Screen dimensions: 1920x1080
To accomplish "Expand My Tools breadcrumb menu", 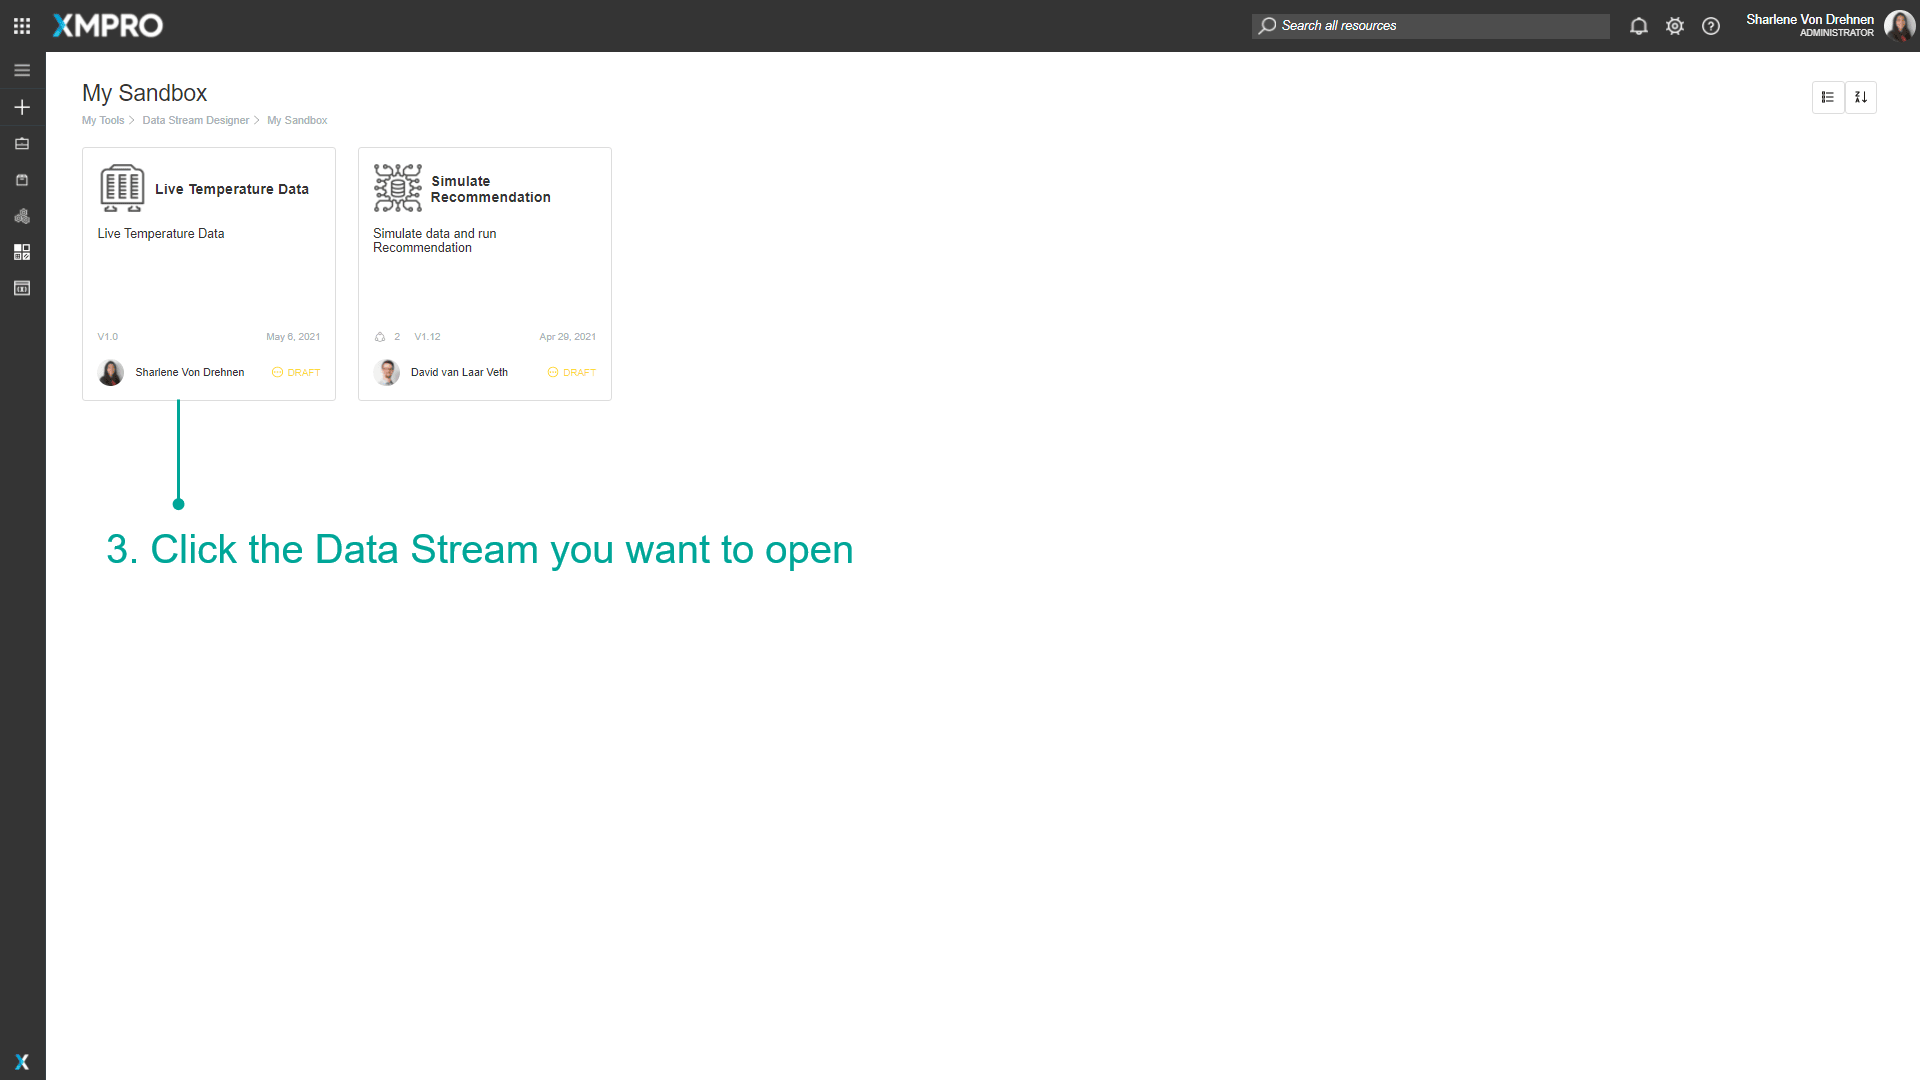I will (x=103, y=120).
